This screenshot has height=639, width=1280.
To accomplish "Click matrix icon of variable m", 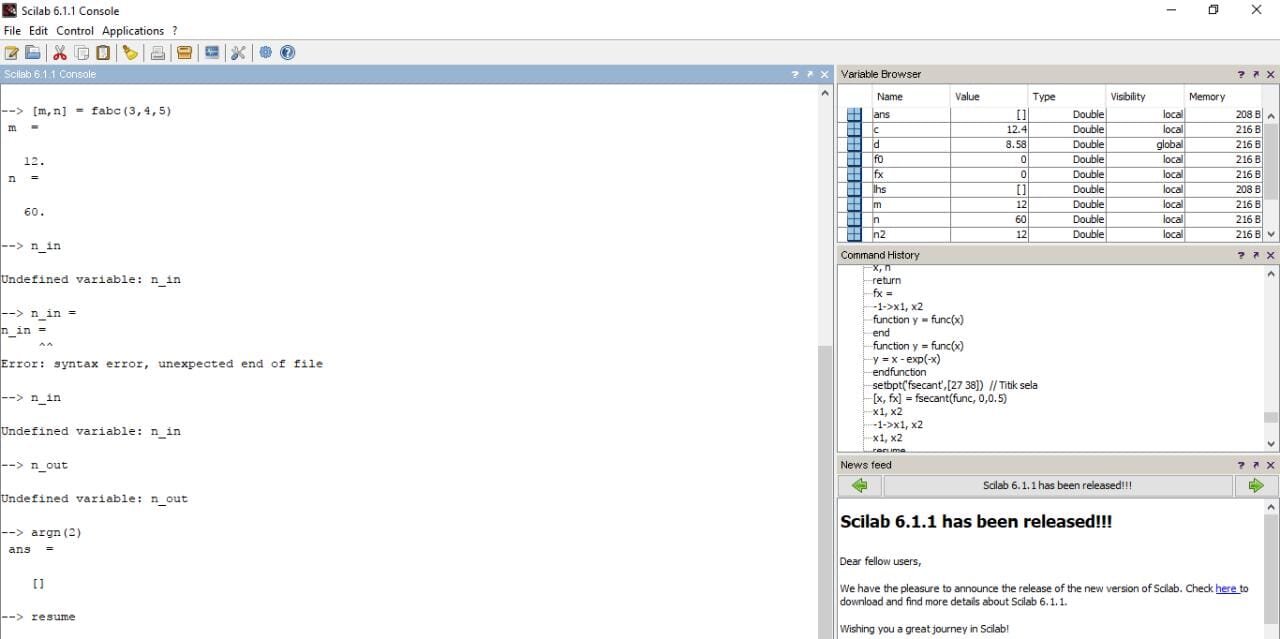I will pyautogui.click(x=854, y=205).
